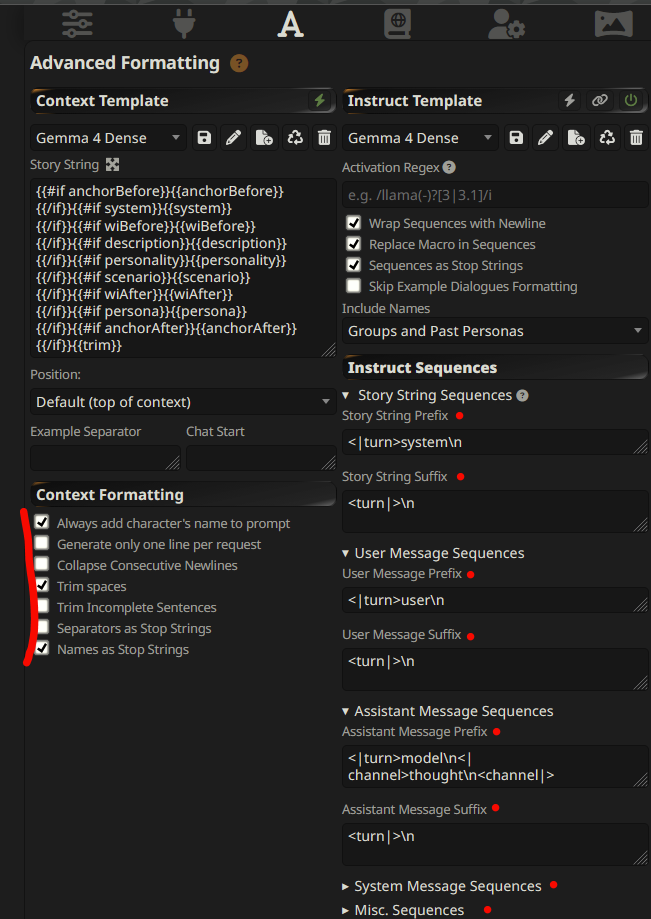651x919 pixels.
Task: Open User Settings person-gear icon
Action: [x=506, y=25]
